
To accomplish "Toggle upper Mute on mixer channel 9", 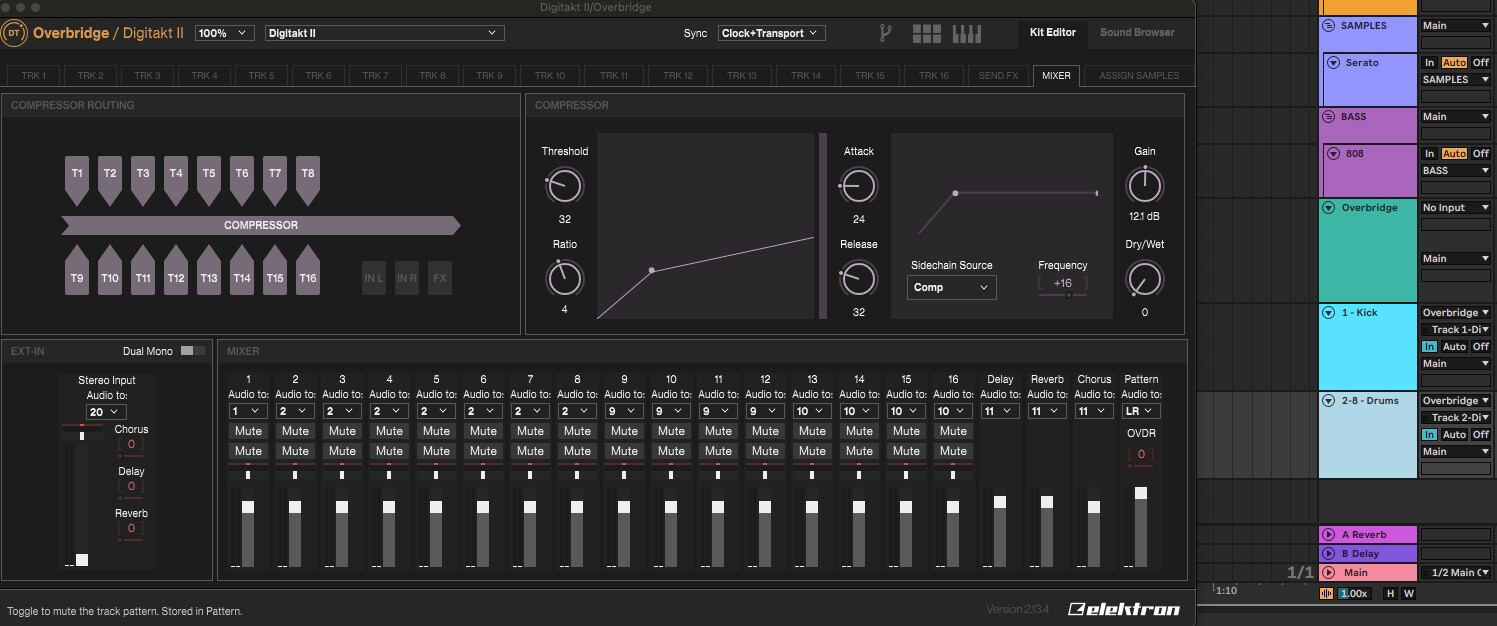I will (624, 431).
